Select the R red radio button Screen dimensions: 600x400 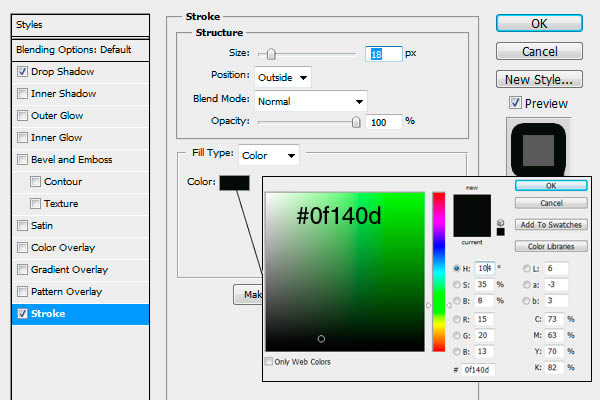click(457, 319)
